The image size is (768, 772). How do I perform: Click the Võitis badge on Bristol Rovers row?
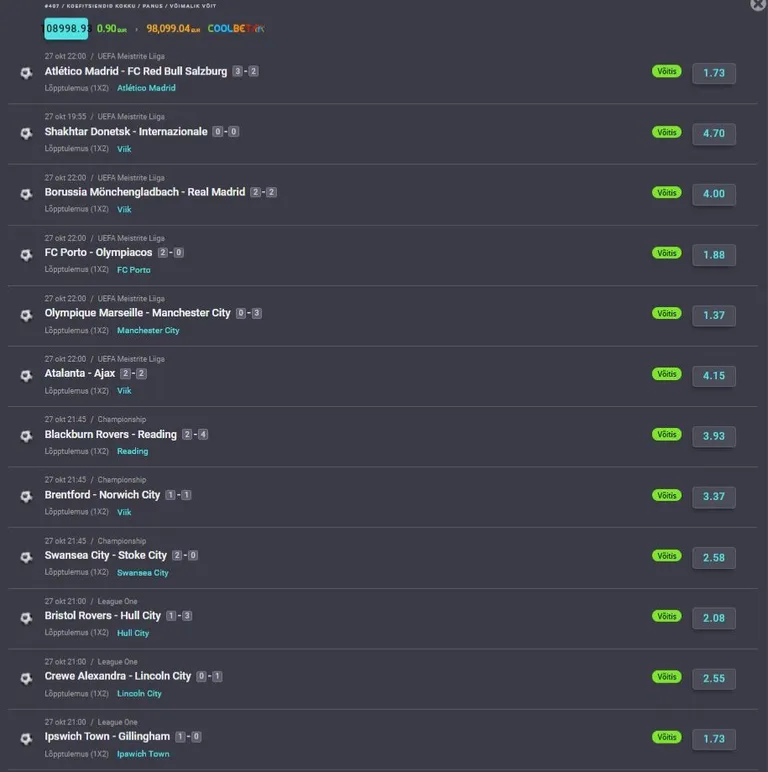(667, 616)
